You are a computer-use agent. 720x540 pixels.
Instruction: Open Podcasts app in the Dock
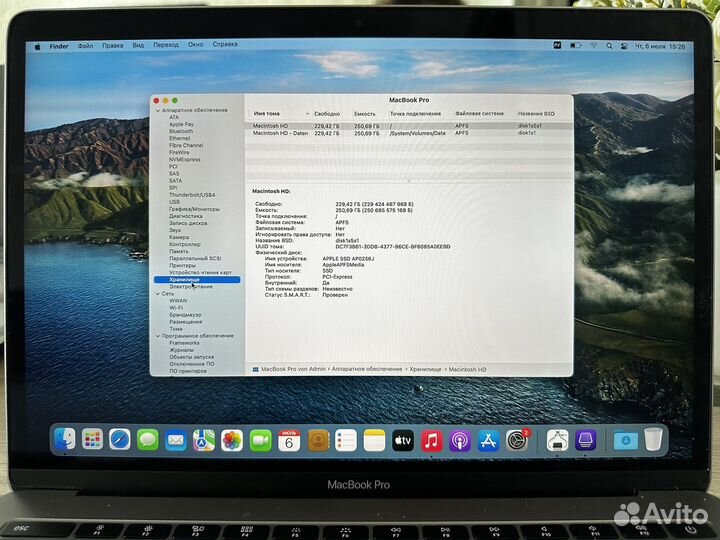point(460,441)
